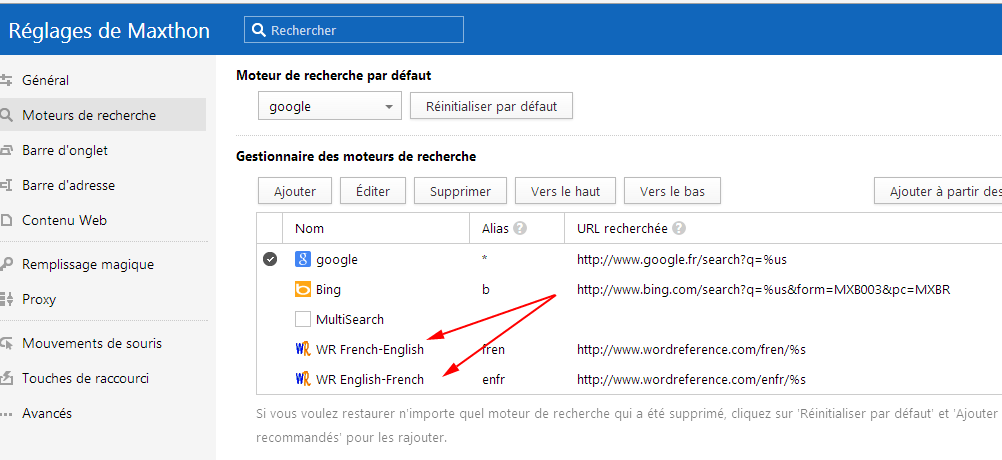Switch to Contenu Web section

coord(65,221)
